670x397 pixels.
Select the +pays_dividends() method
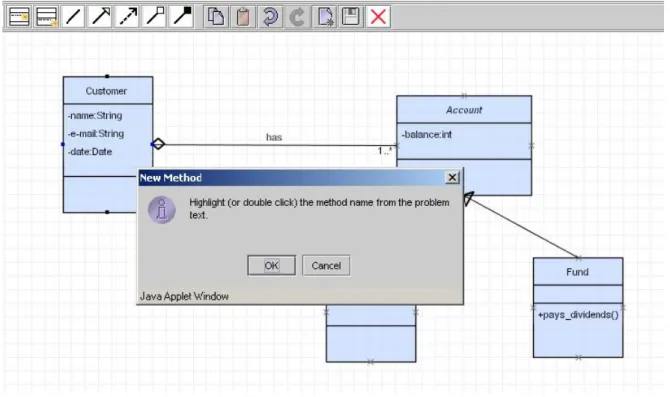click(x=578, y=315)
